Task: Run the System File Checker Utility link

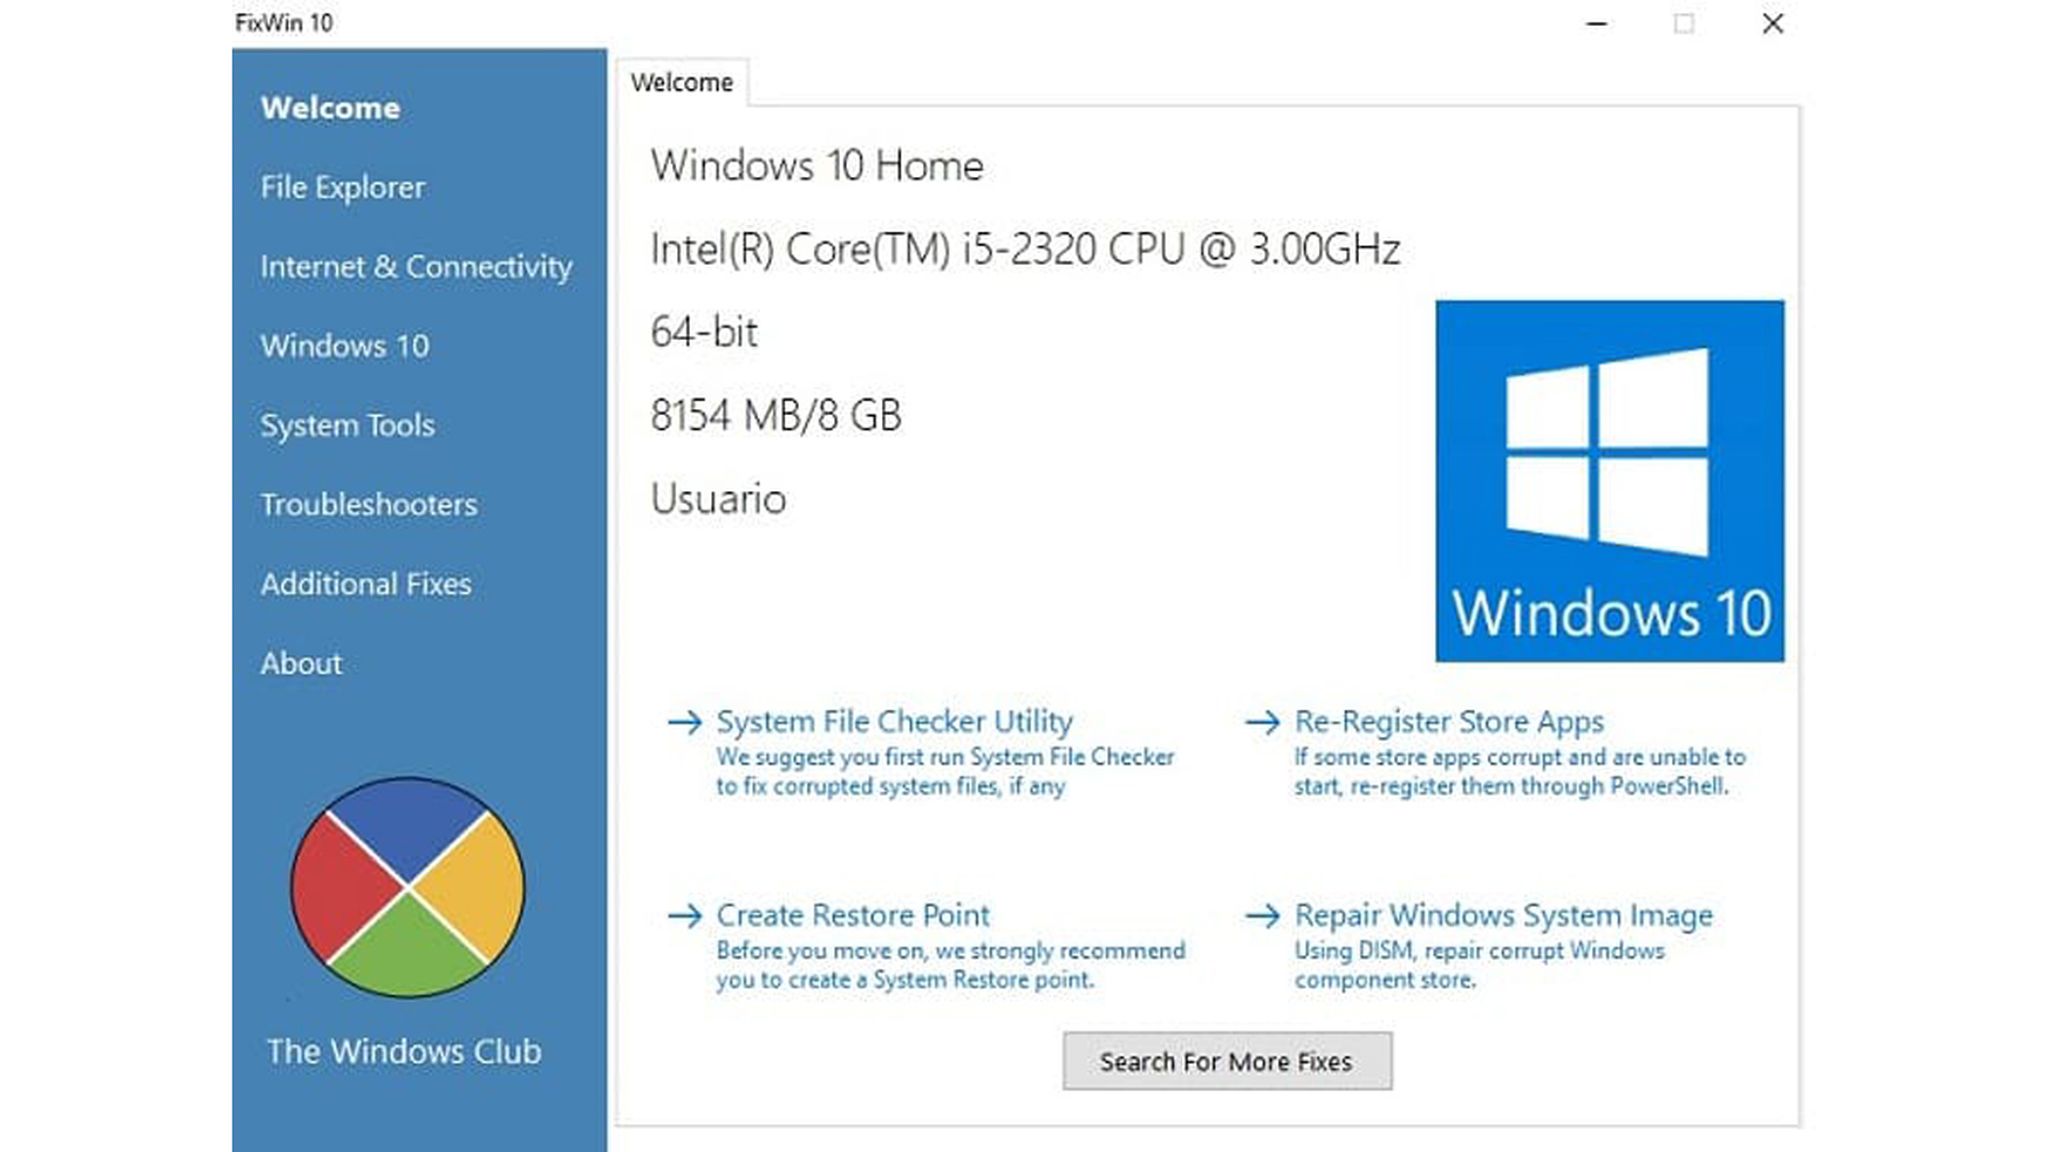Action: [893, 721]
